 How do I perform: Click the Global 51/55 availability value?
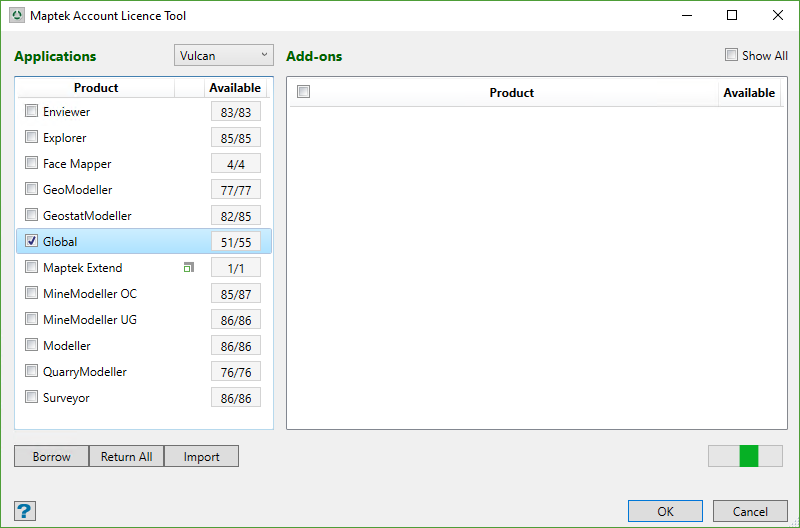tap(236, 242)
